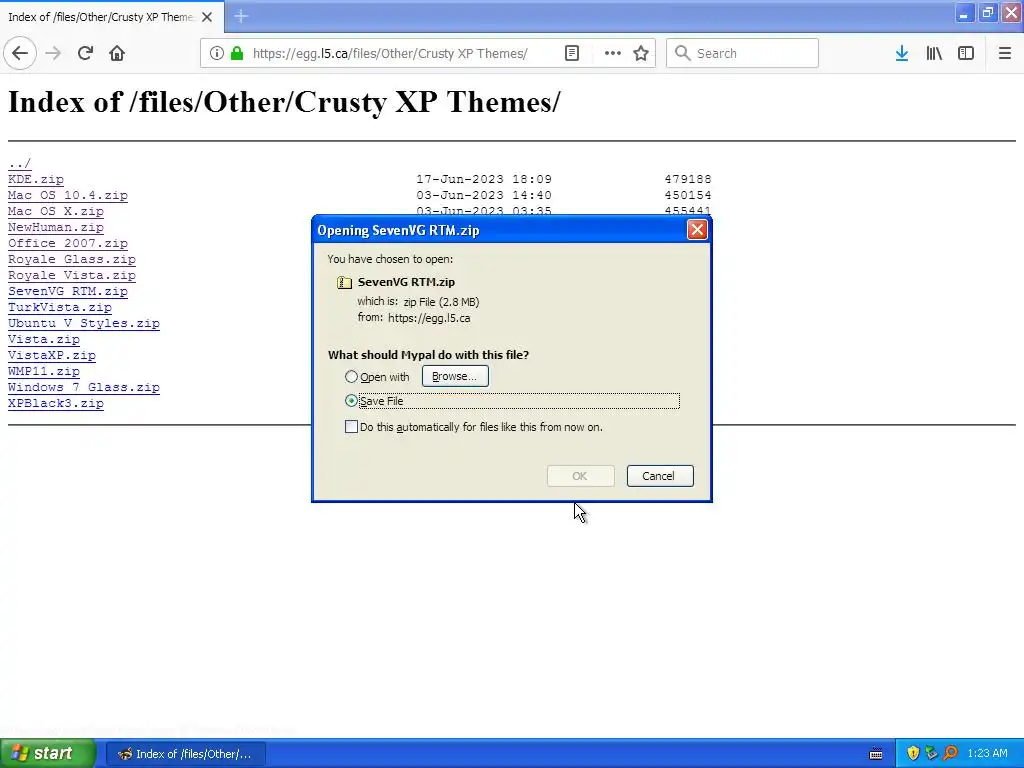This screenshot has width=1024, height=768.
Task: Click the SevenVG RTM.zip link
Action: [x=68, y=291]
